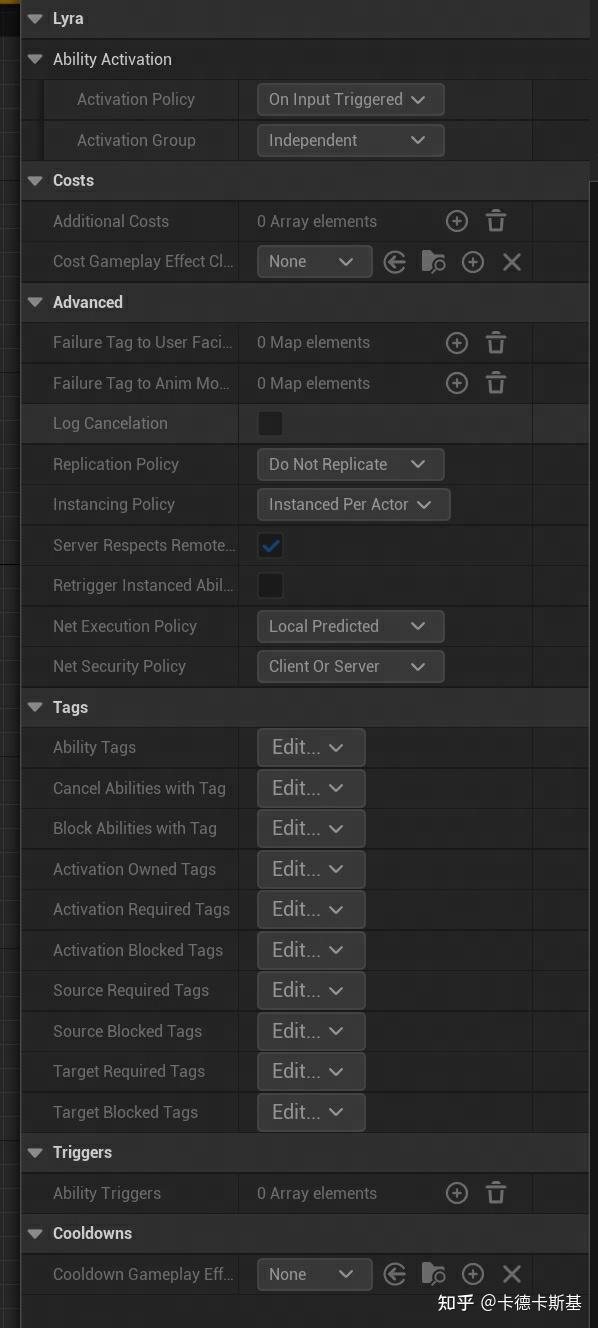Select the Activation Group label
598x1328 pixels.
[x=136, y=140]
